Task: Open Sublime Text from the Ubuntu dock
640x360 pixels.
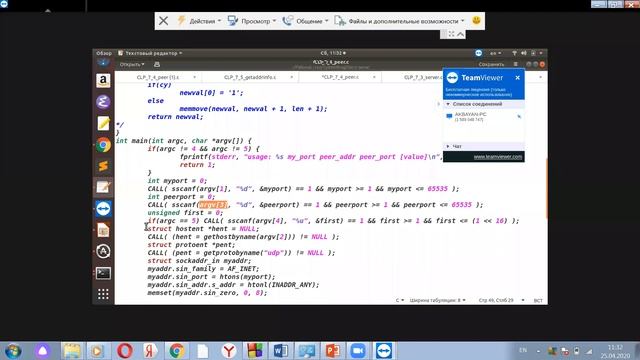Action: pyautogui.click(x=103, y=166)
